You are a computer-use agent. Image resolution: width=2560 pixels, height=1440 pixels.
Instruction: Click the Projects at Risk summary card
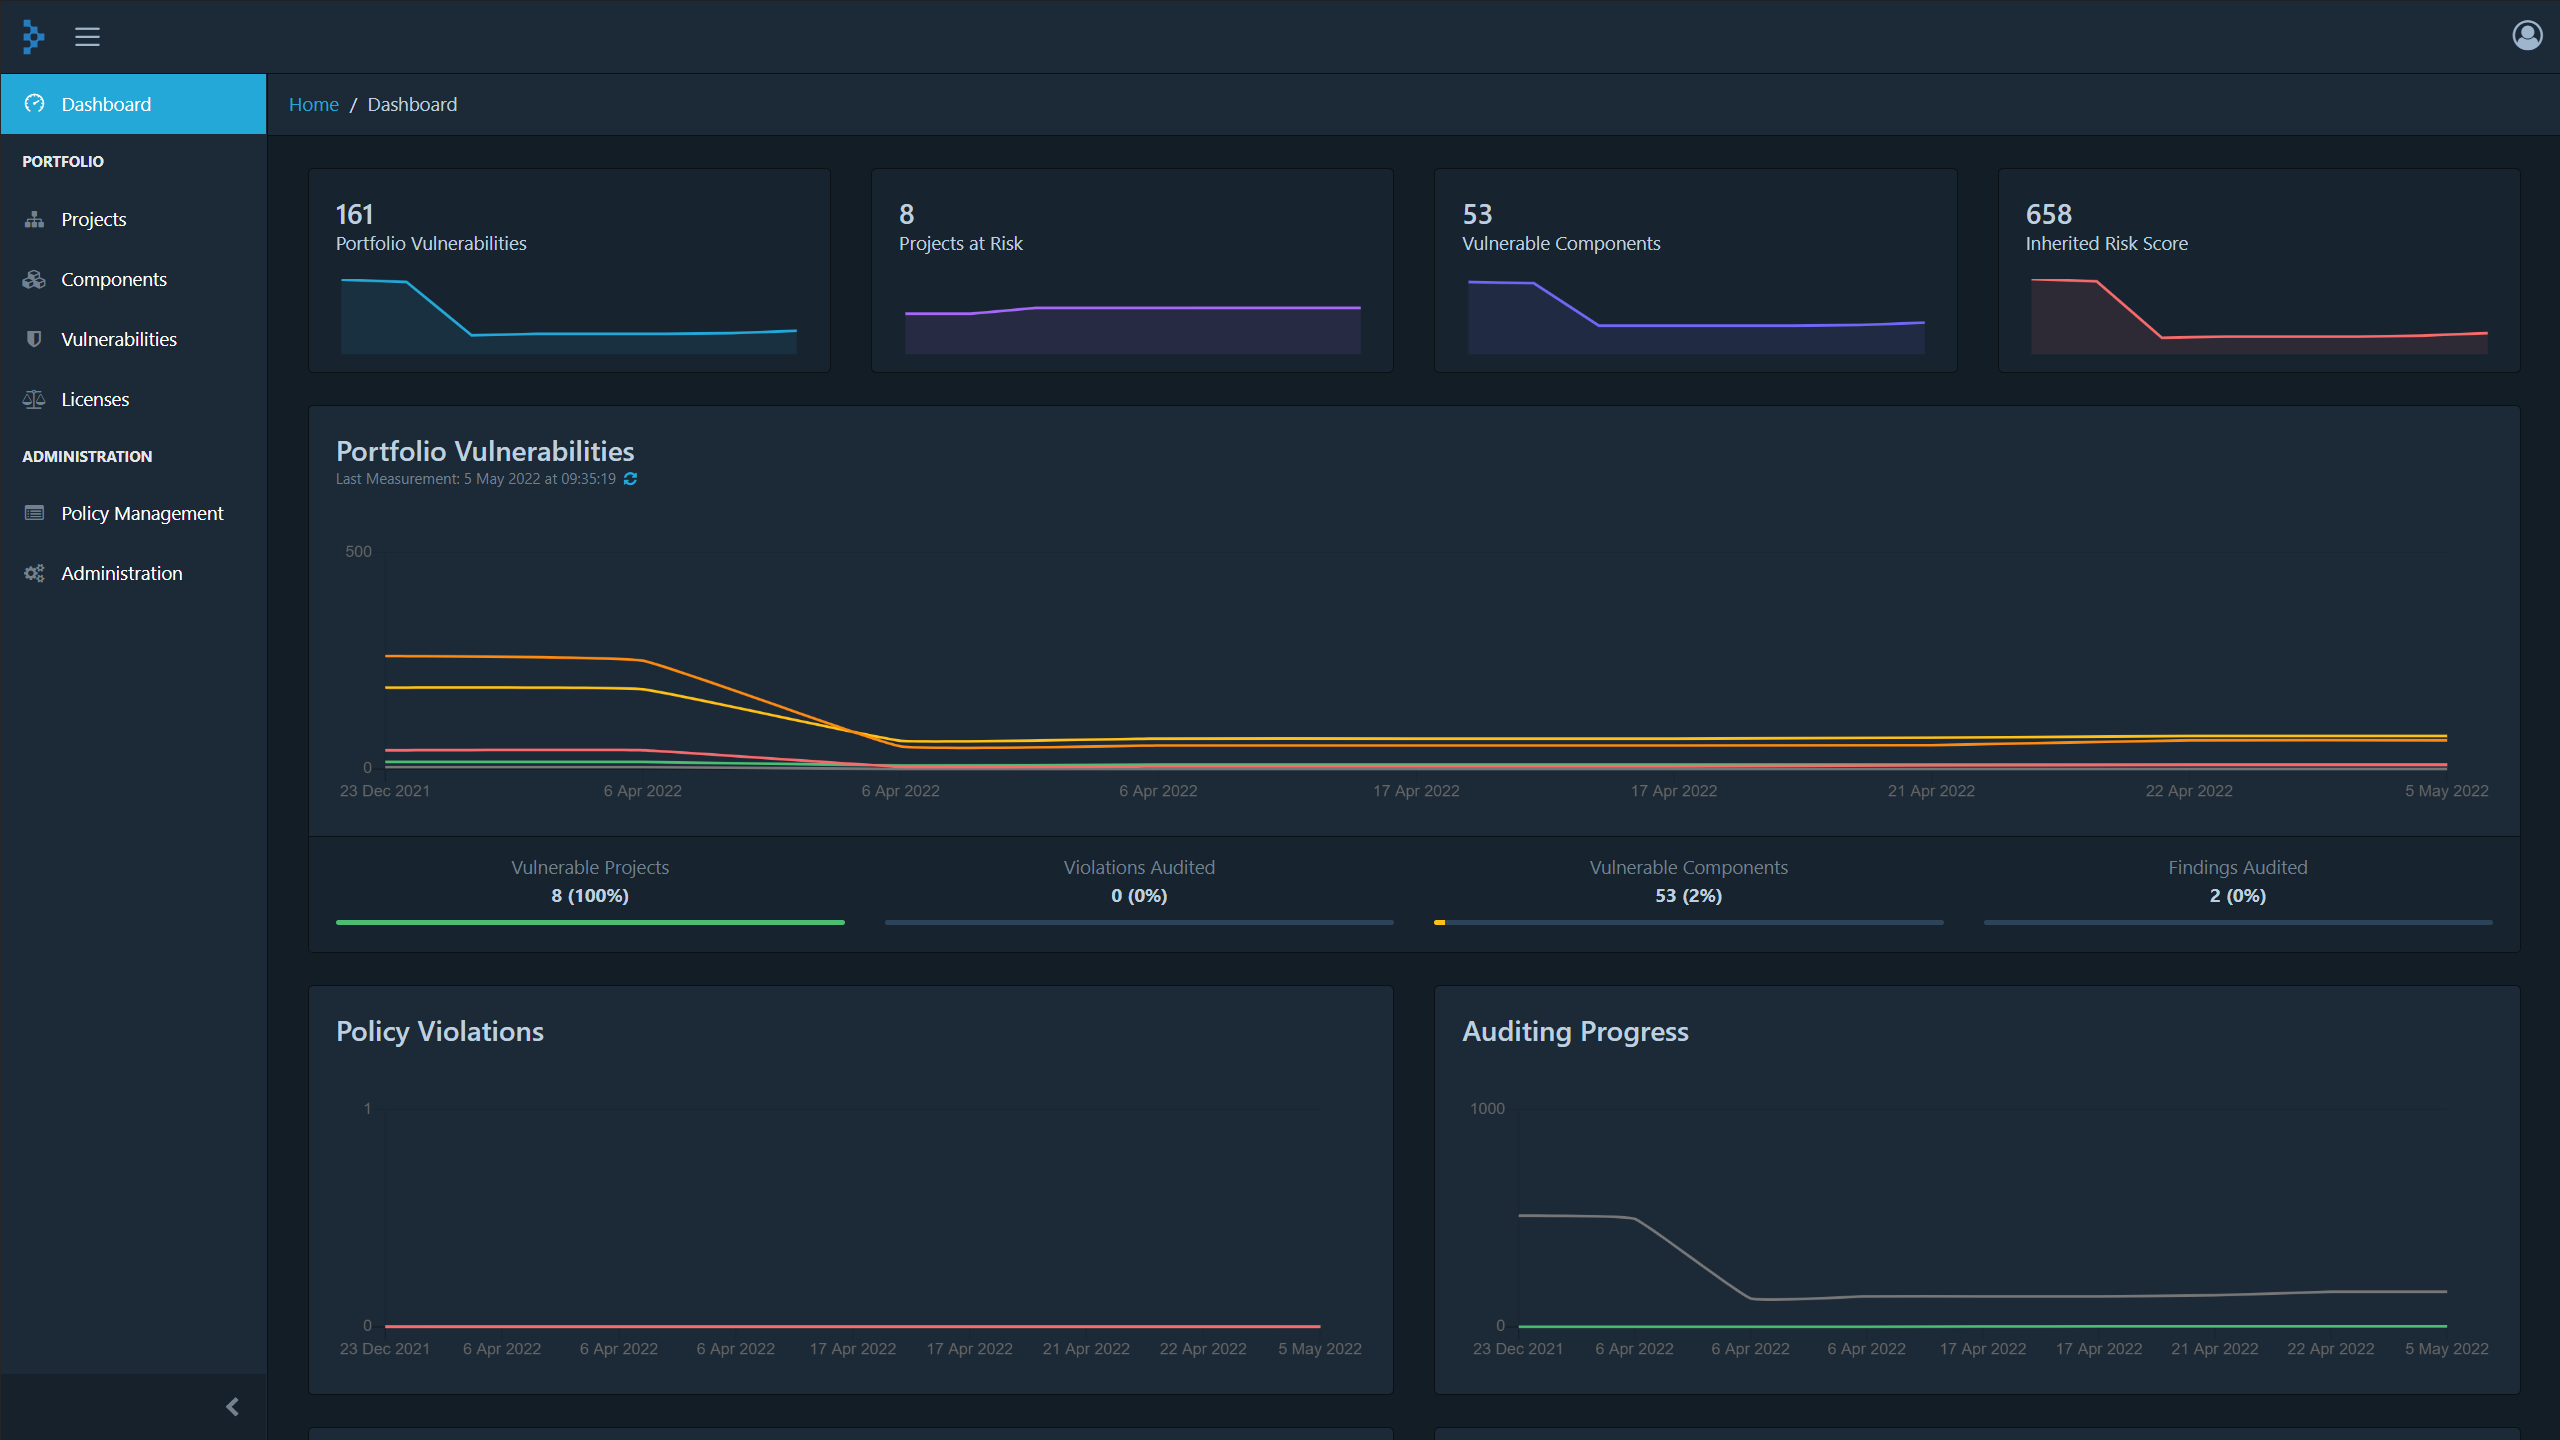pos(1131,270)
